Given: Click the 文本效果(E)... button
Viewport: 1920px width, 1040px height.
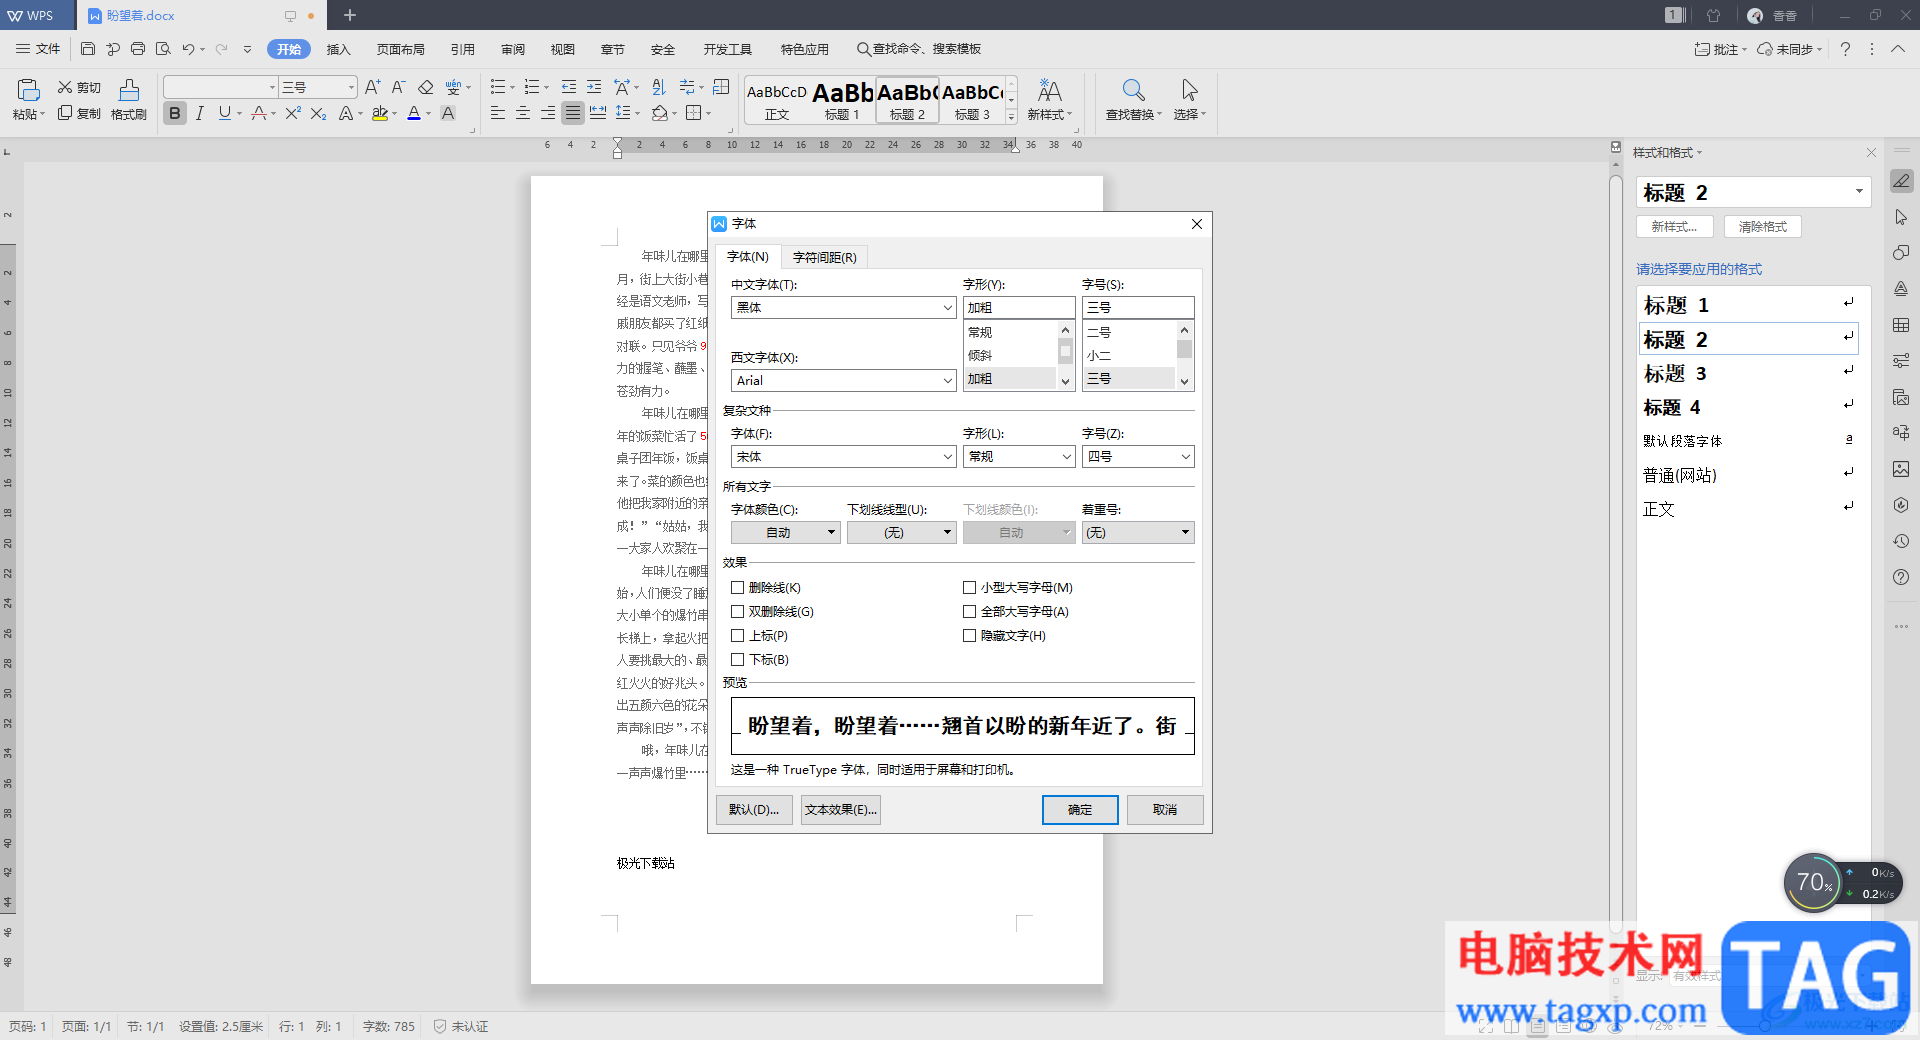Looking at the screenshot, I should tap(841, 810).
